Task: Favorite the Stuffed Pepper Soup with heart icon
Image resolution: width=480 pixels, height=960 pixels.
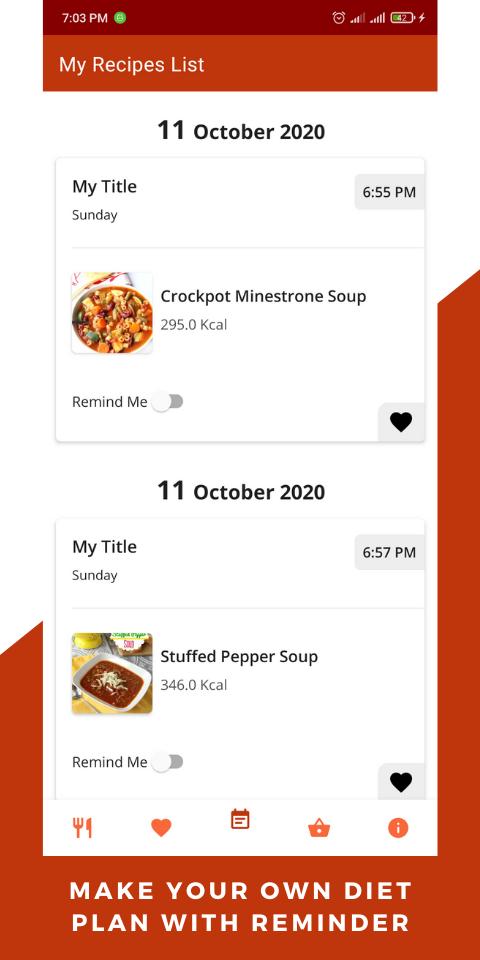Action: pos(401,782)
